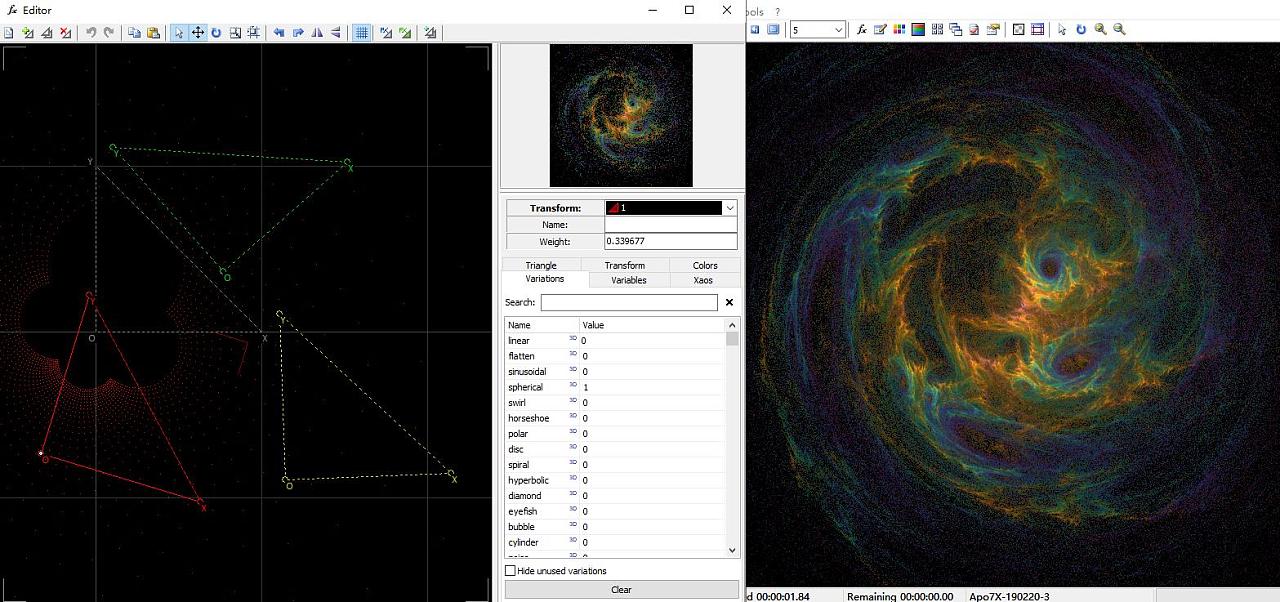Select the Move triangle tool
Viewport: 1280px width, 602px height.
(198, 33)
